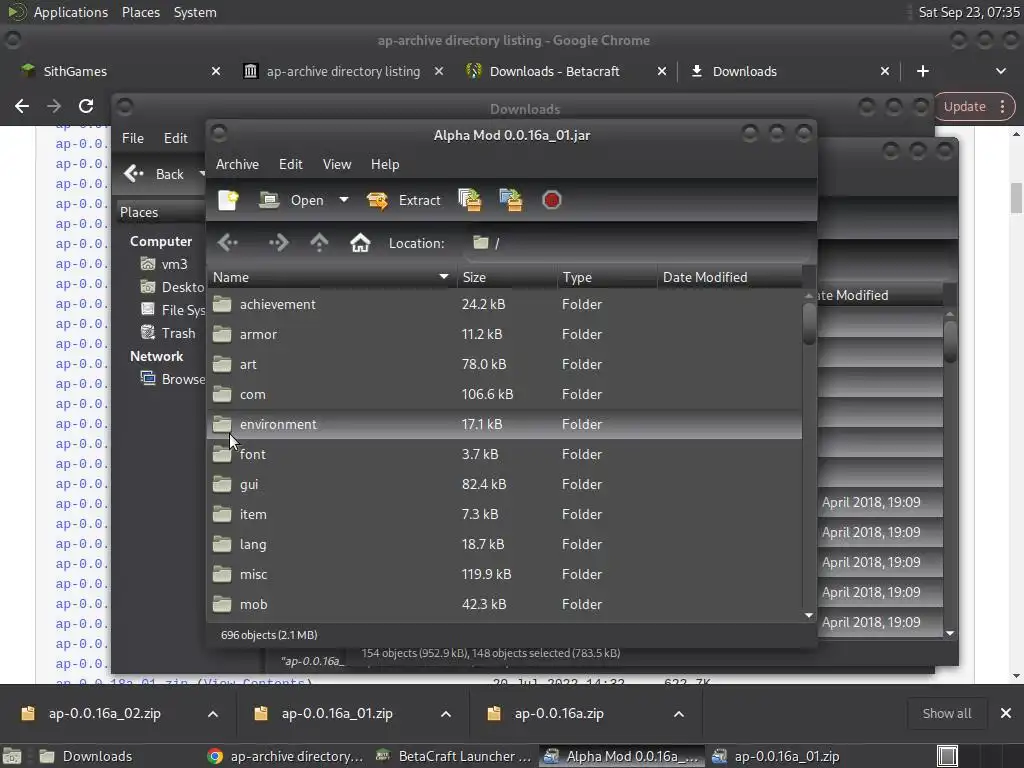1024x768 pixels.
Task: Open the Archive menu
Action: [237, 165]
